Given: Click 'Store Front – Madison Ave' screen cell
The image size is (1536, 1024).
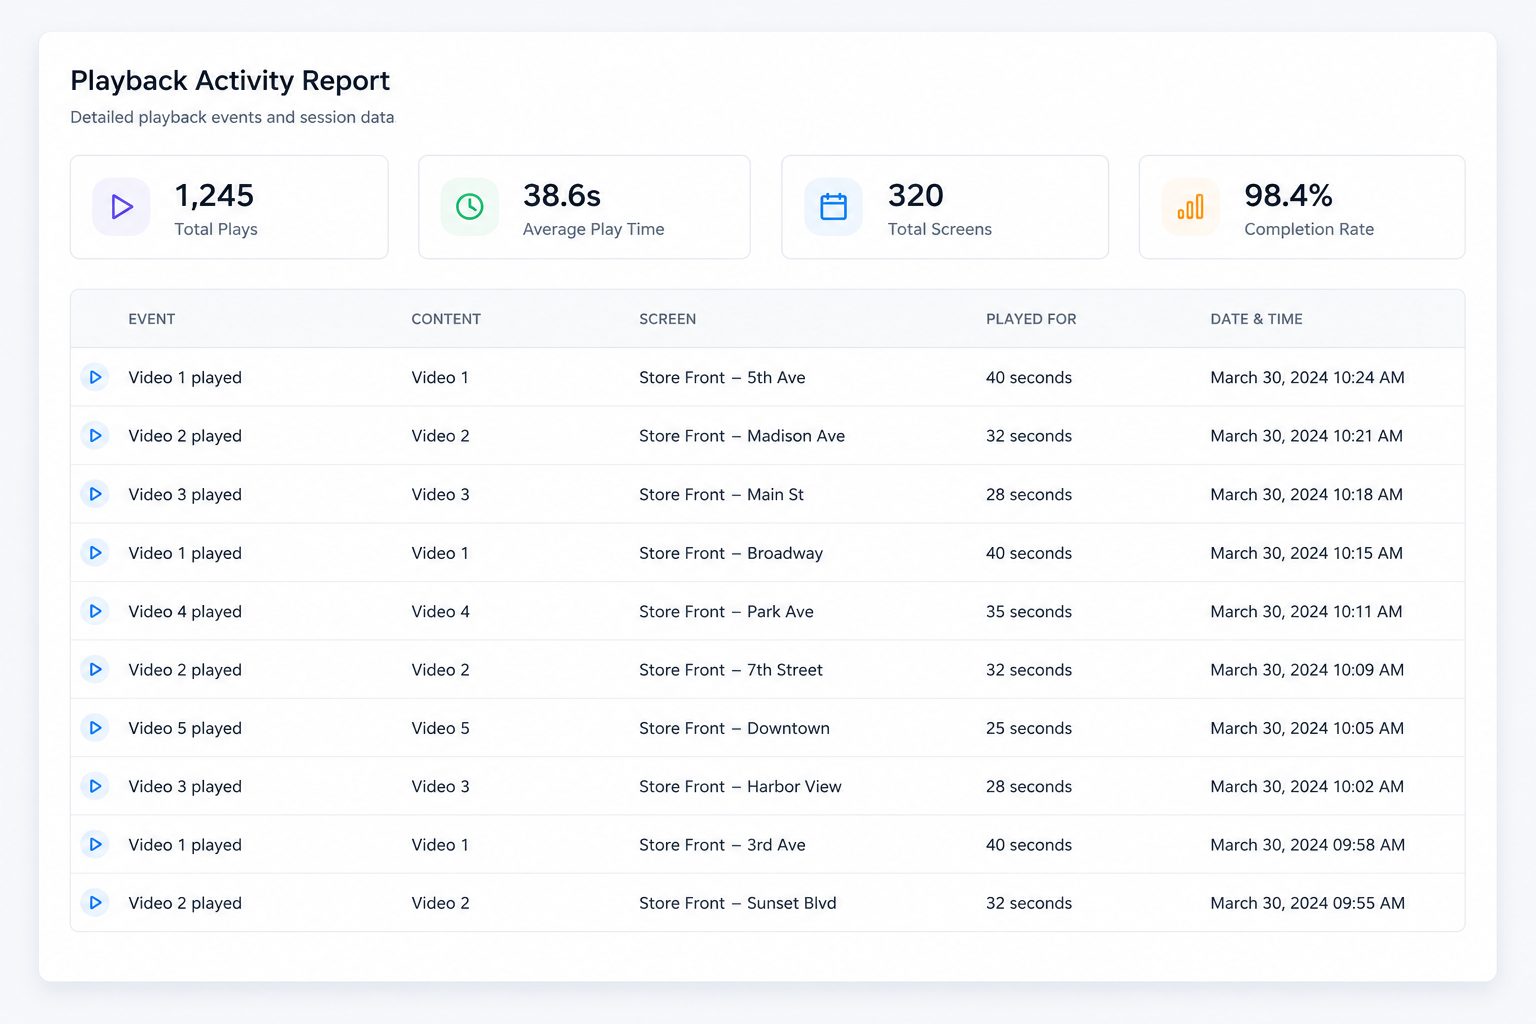Looking at the screenshot, I should (742, 436).
